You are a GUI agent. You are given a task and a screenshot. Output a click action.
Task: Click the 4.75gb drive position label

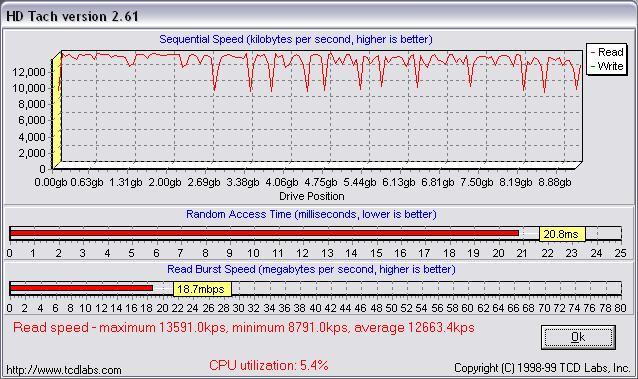coord(321,182)
